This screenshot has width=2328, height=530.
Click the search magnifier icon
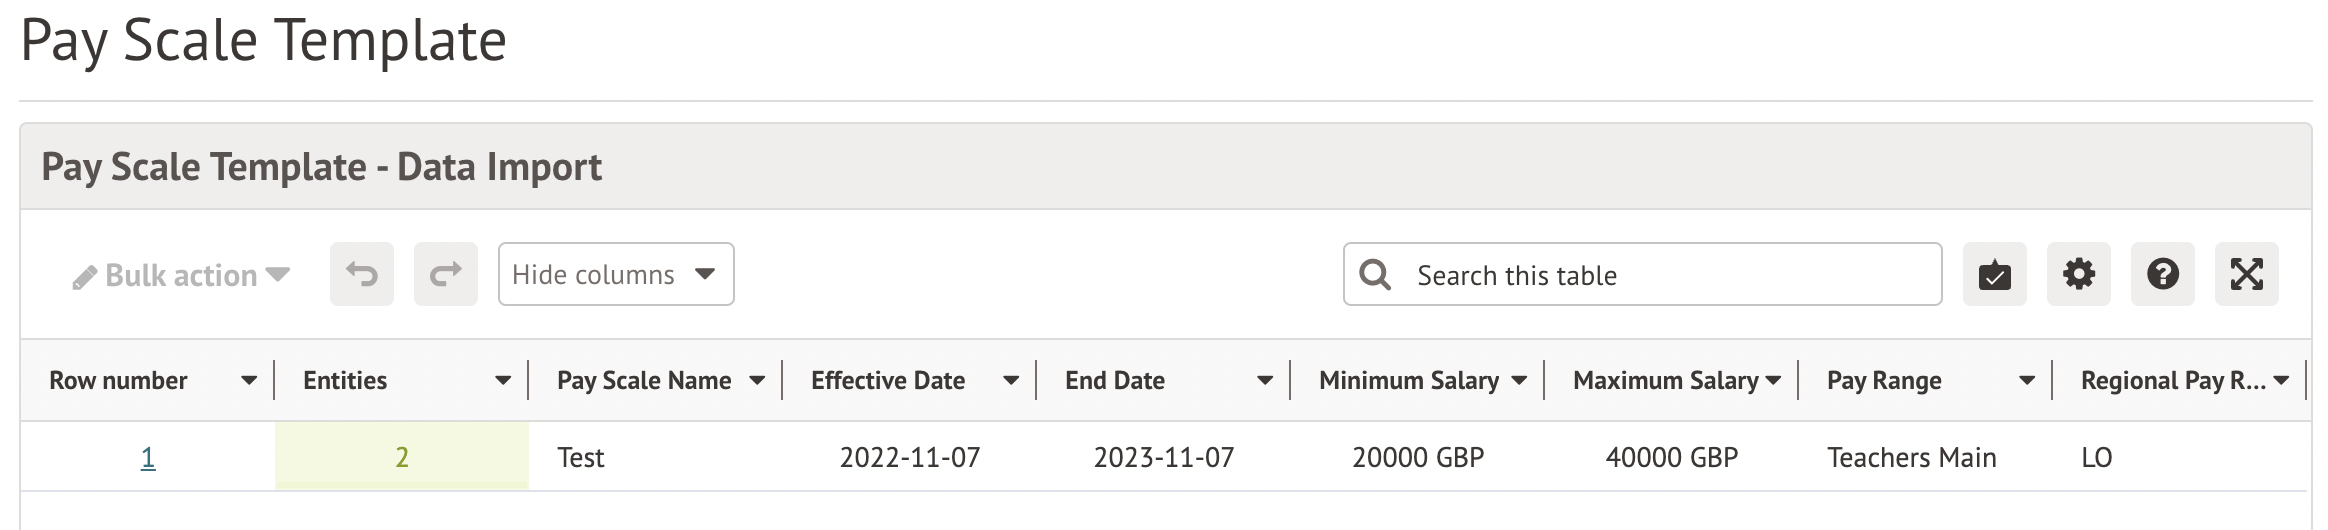point(1375,275)
